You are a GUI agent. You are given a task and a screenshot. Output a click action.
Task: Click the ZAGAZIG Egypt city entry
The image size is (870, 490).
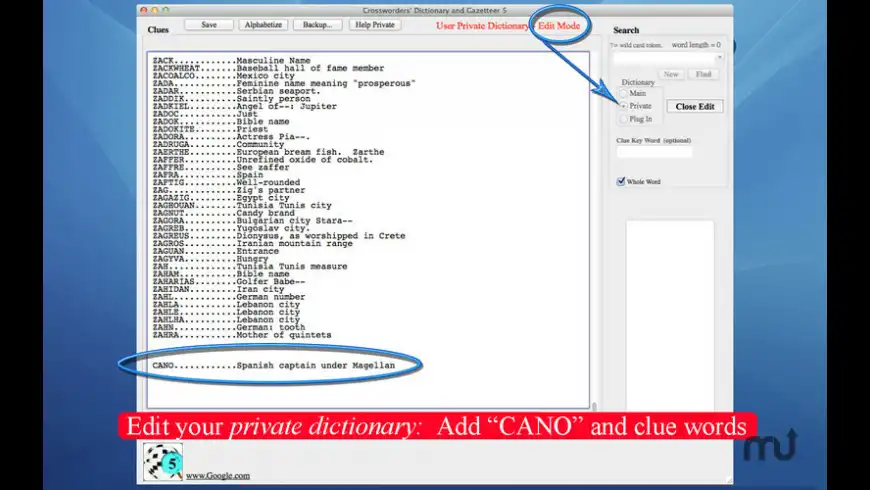click(x=221, y=198)
